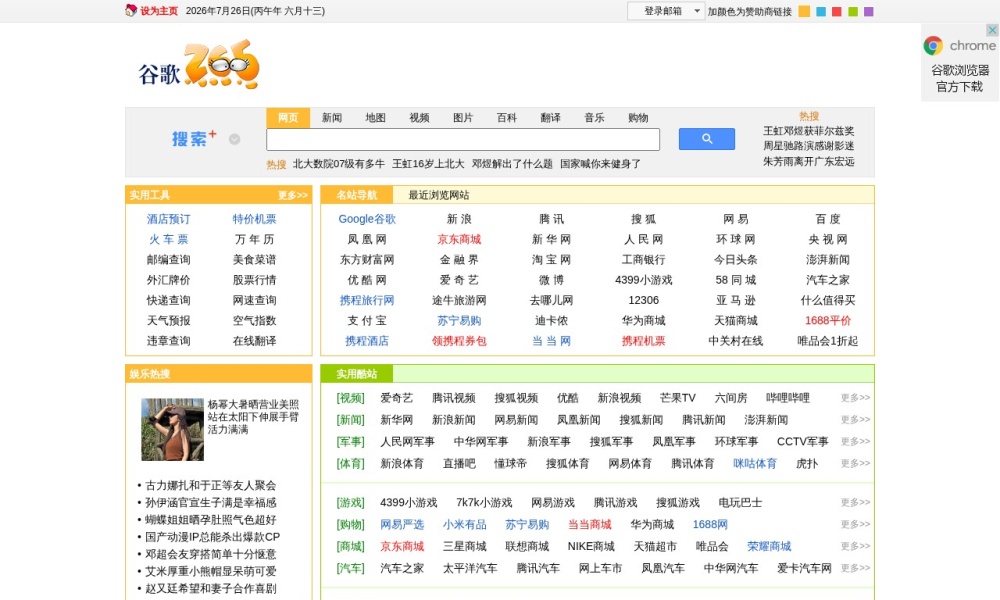Open the 杨幂 entertainment news thumbnail
Image resolution: width=1000 pixels, height=600 pixels.
(x=172, y=429)
